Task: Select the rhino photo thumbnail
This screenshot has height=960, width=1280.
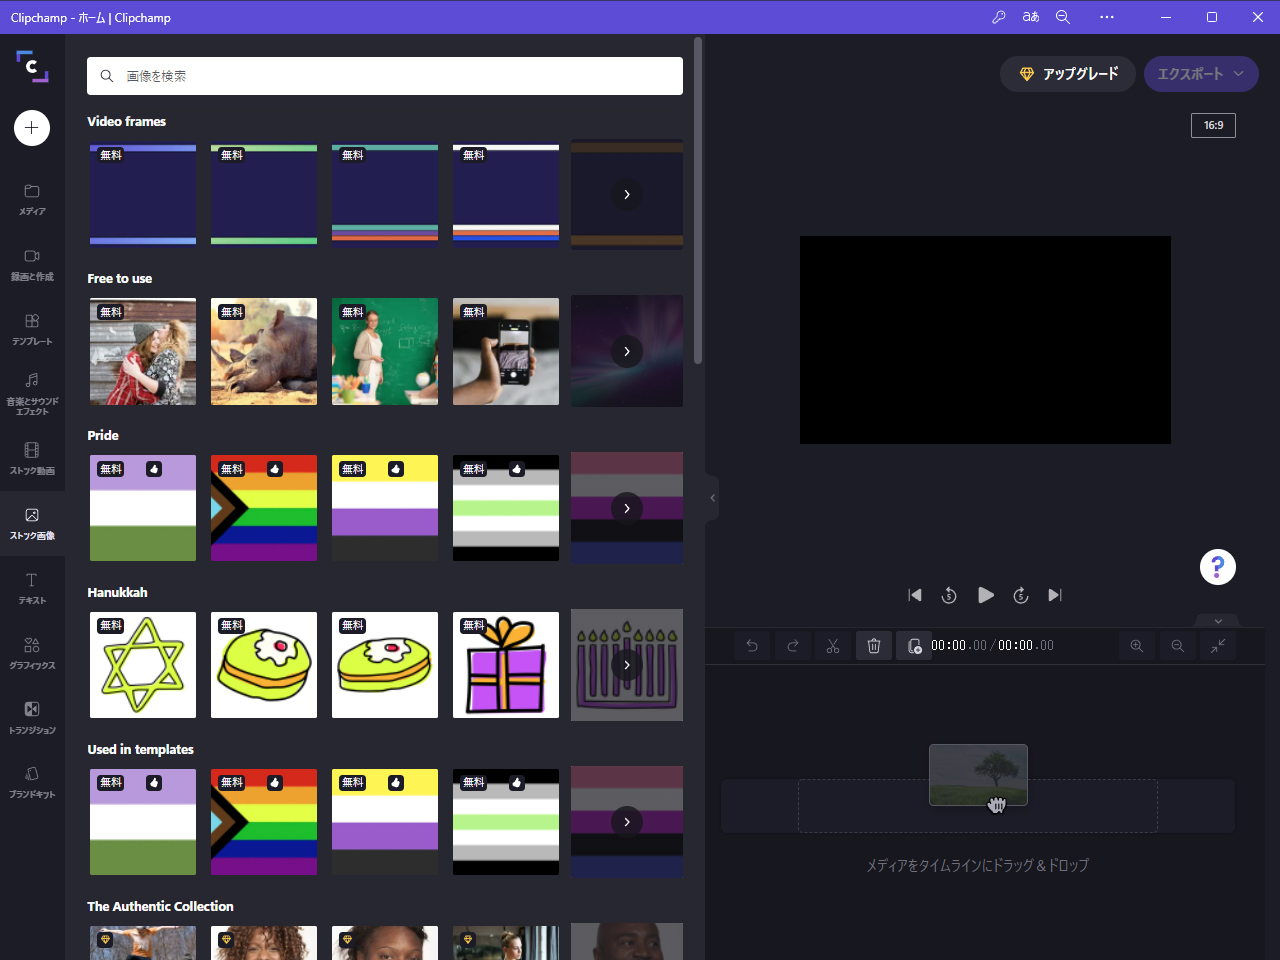Action: 264,351
